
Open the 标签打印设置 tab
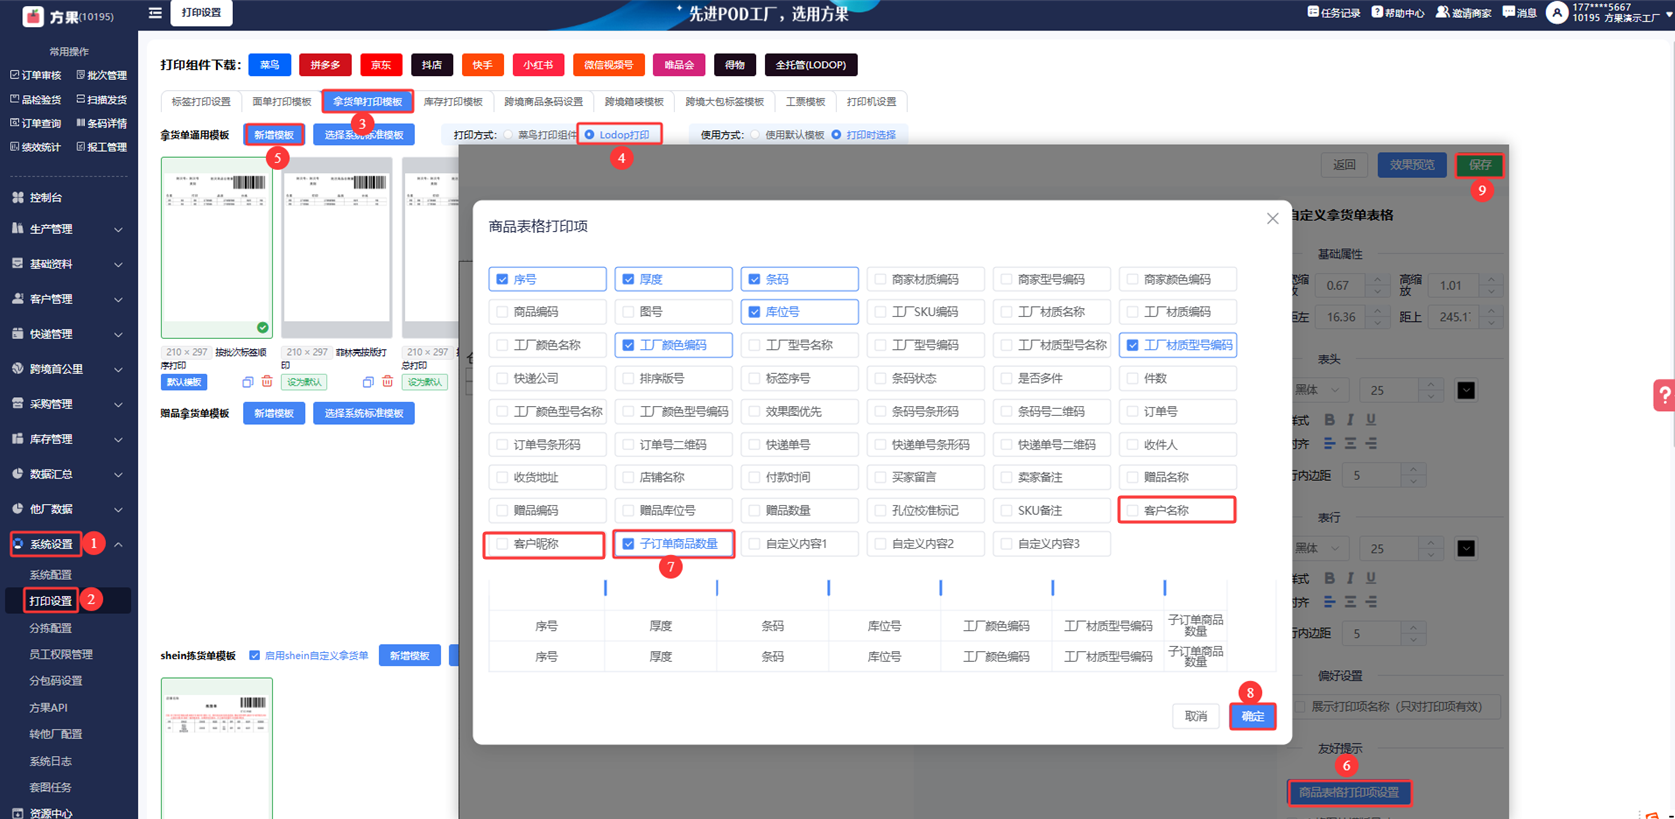[201, 102]
